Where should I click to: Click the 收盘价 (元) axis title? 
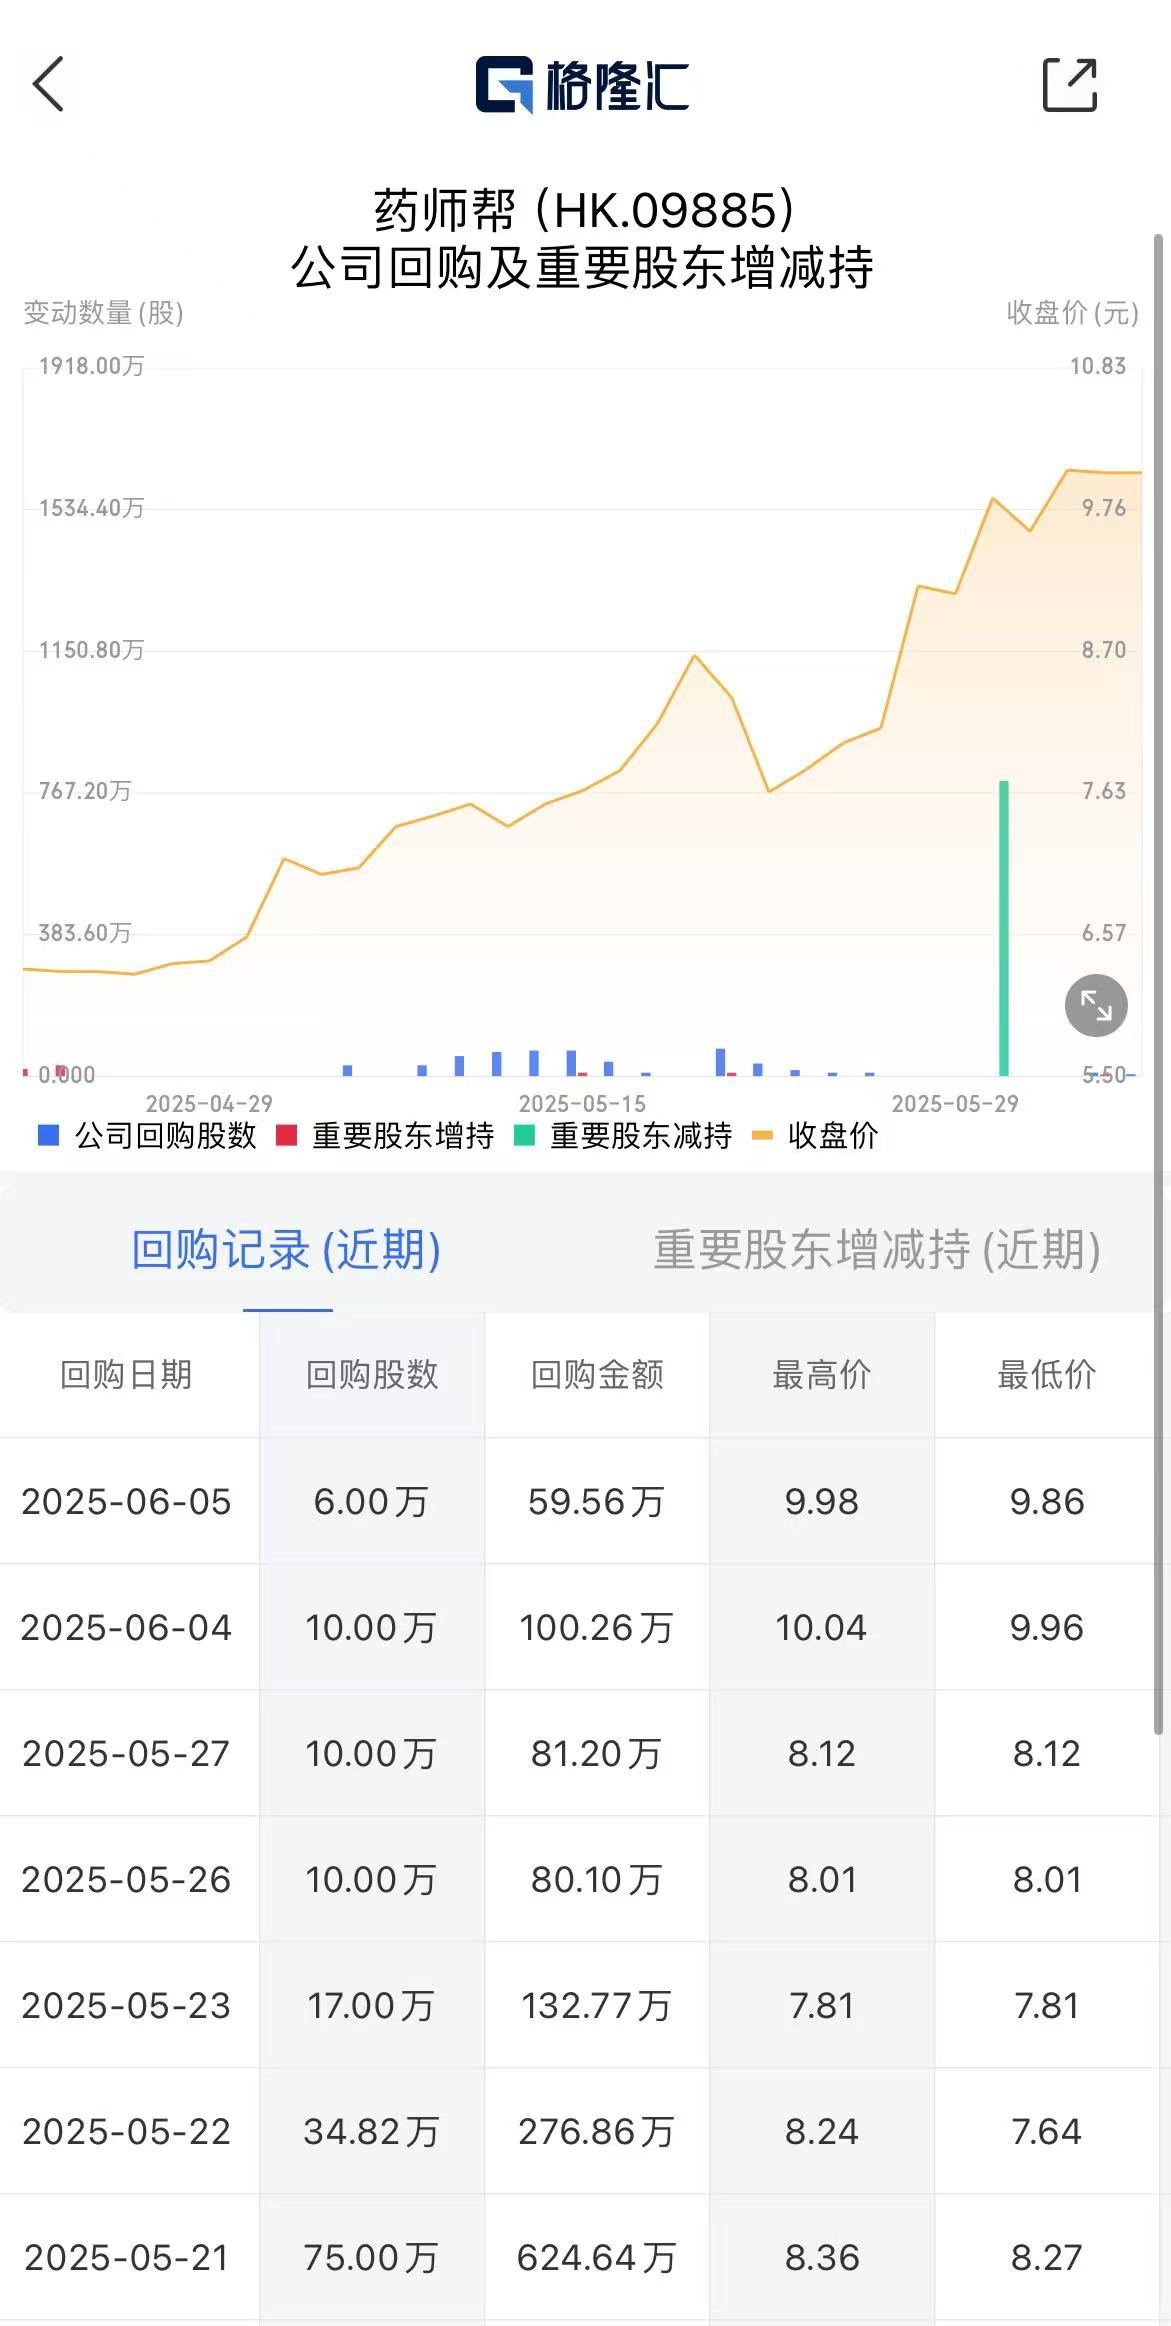[1073, 313]
